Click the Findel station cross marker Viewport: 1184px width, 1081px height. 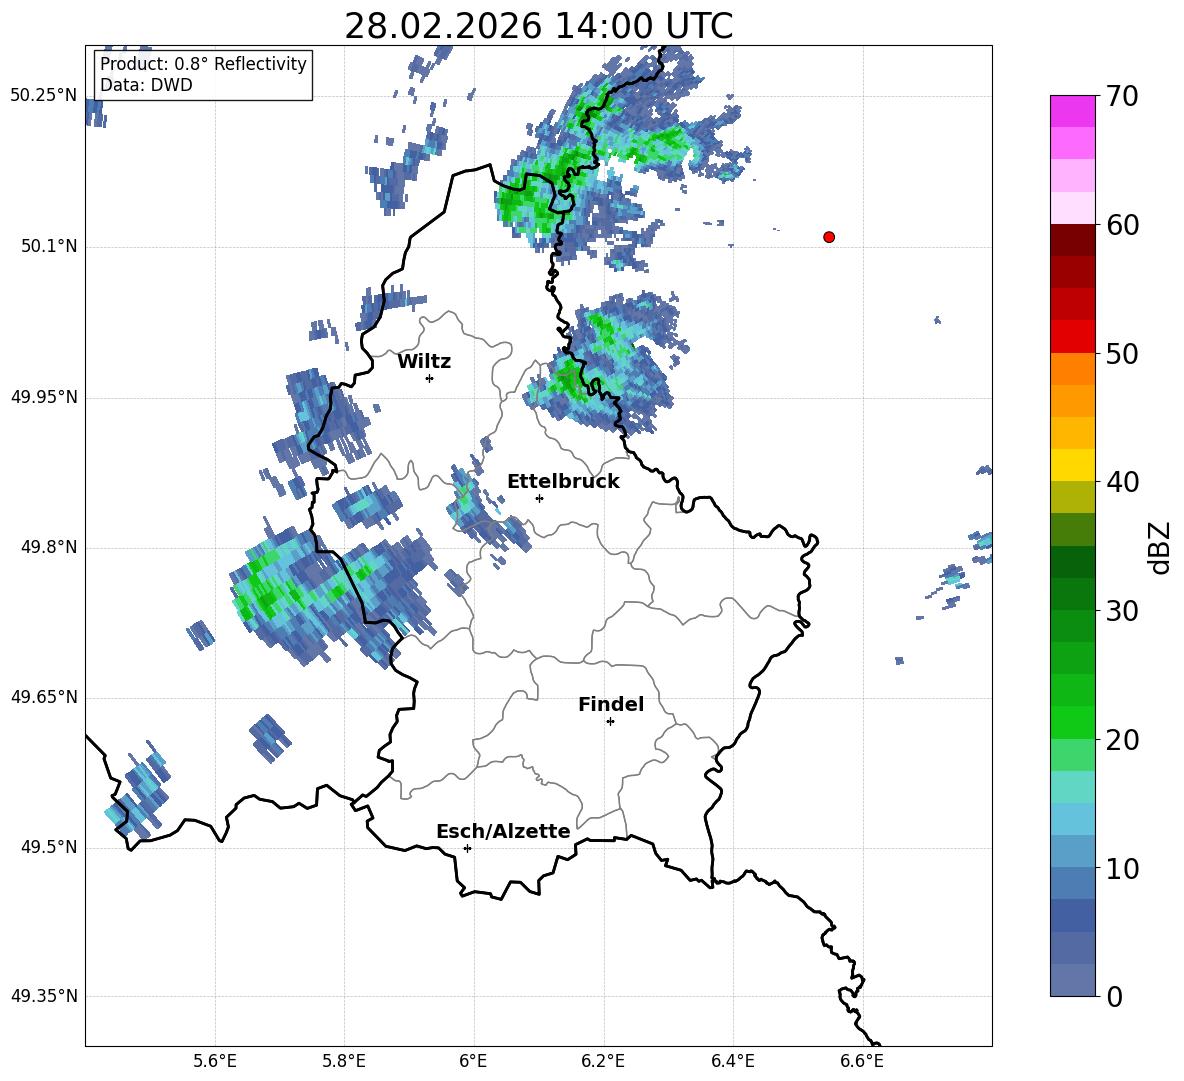pos(610,722)
